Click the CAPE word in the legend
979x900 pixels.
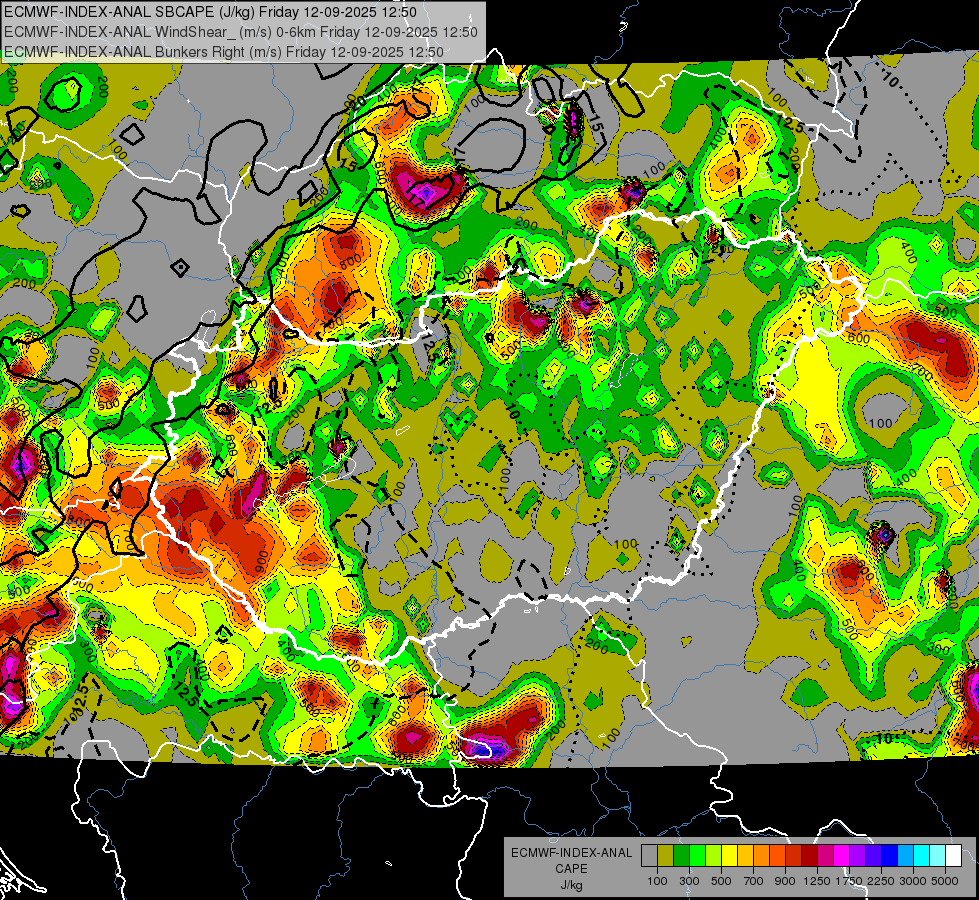[x=571, y=869]
